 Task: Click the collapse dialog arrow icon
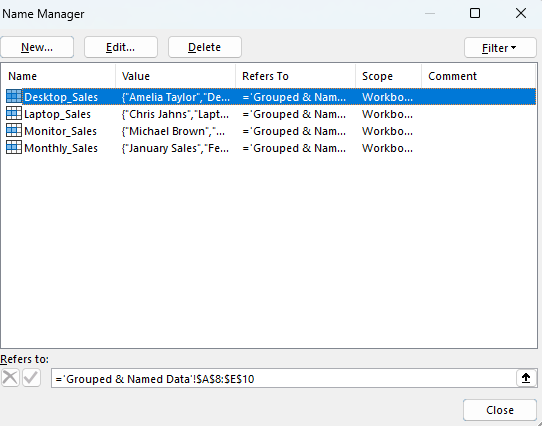click(x=526, y=378)
